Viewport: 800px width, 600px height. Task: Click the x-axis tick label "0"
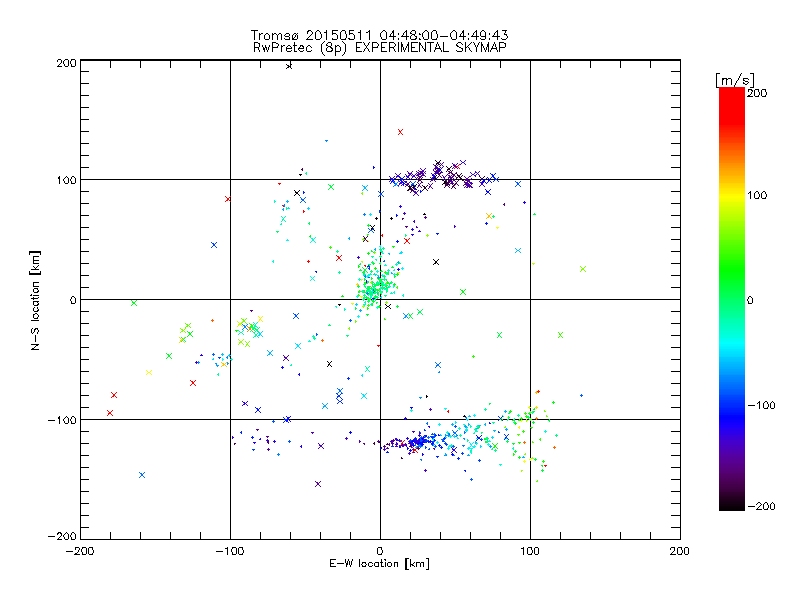(380, 551)
